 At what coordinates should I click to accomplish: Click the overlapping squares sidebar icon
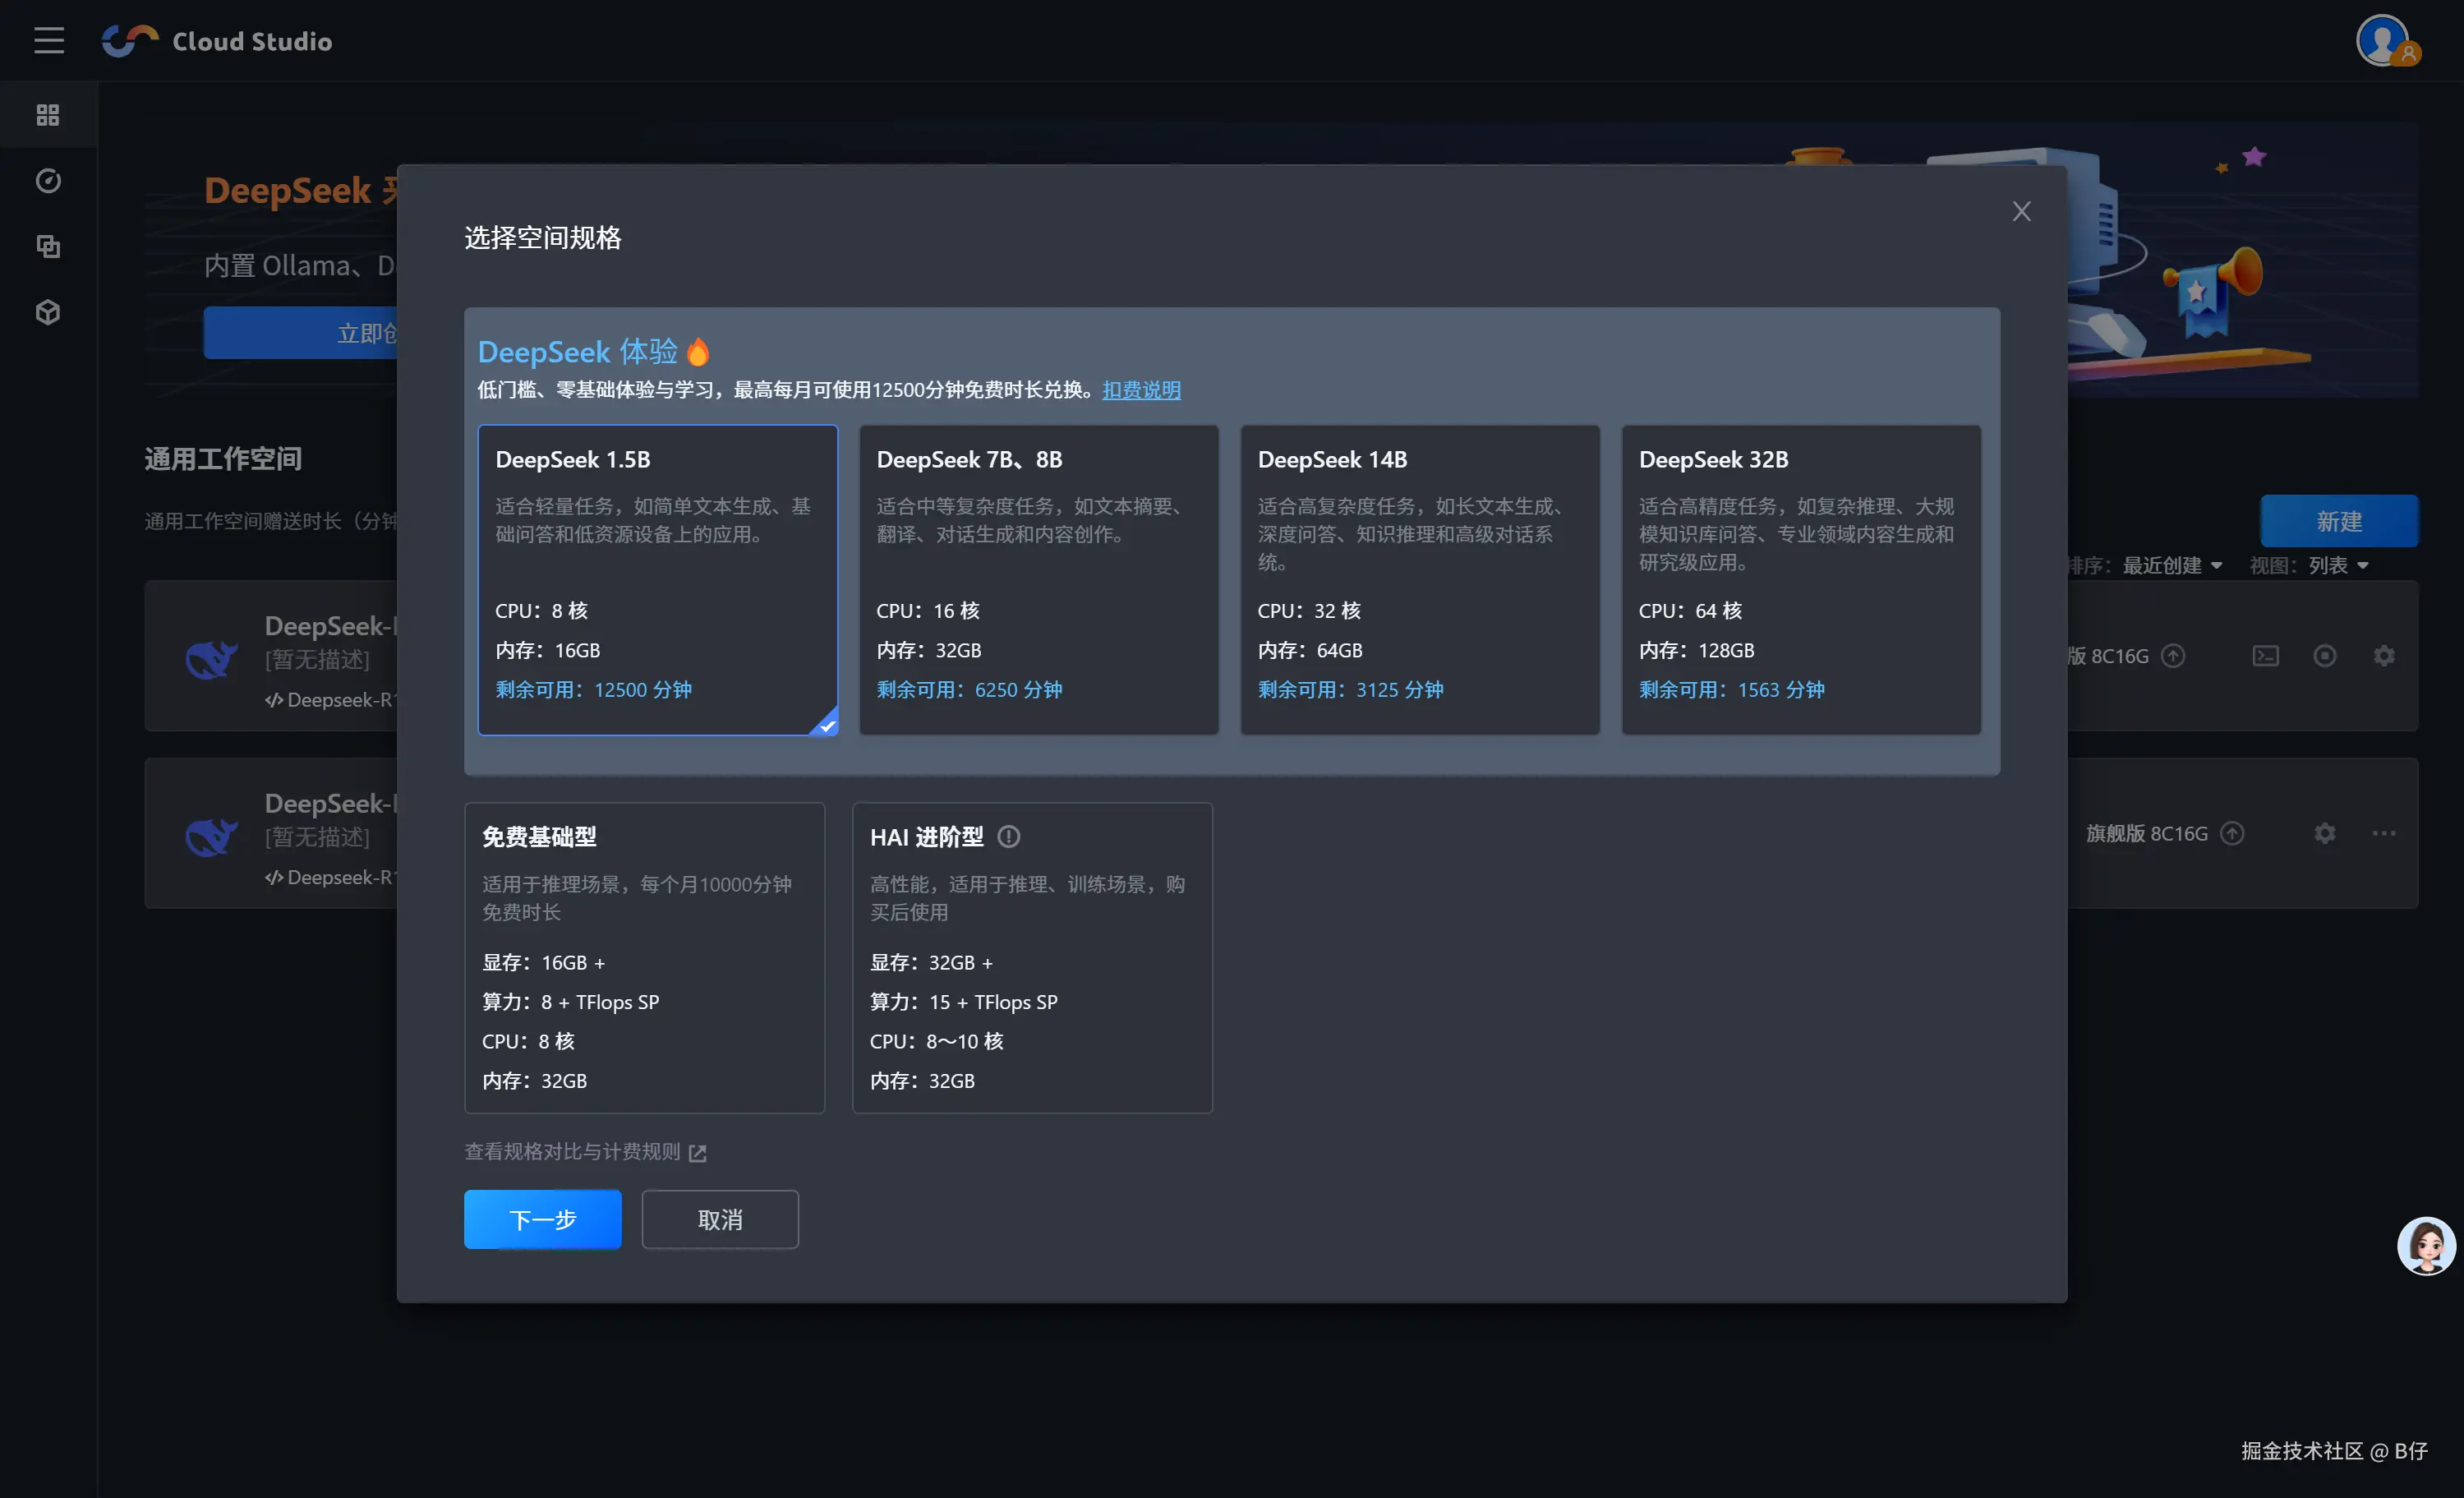(x=48, y=246)
